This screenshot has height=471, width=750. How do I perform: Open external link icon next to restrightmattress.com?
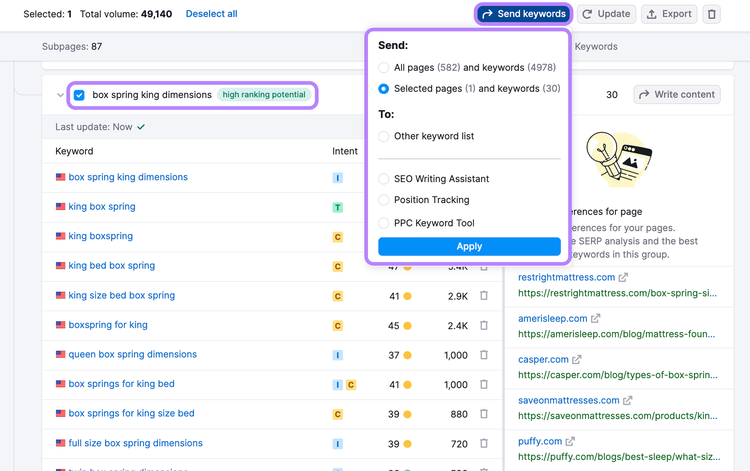point(623,277)
